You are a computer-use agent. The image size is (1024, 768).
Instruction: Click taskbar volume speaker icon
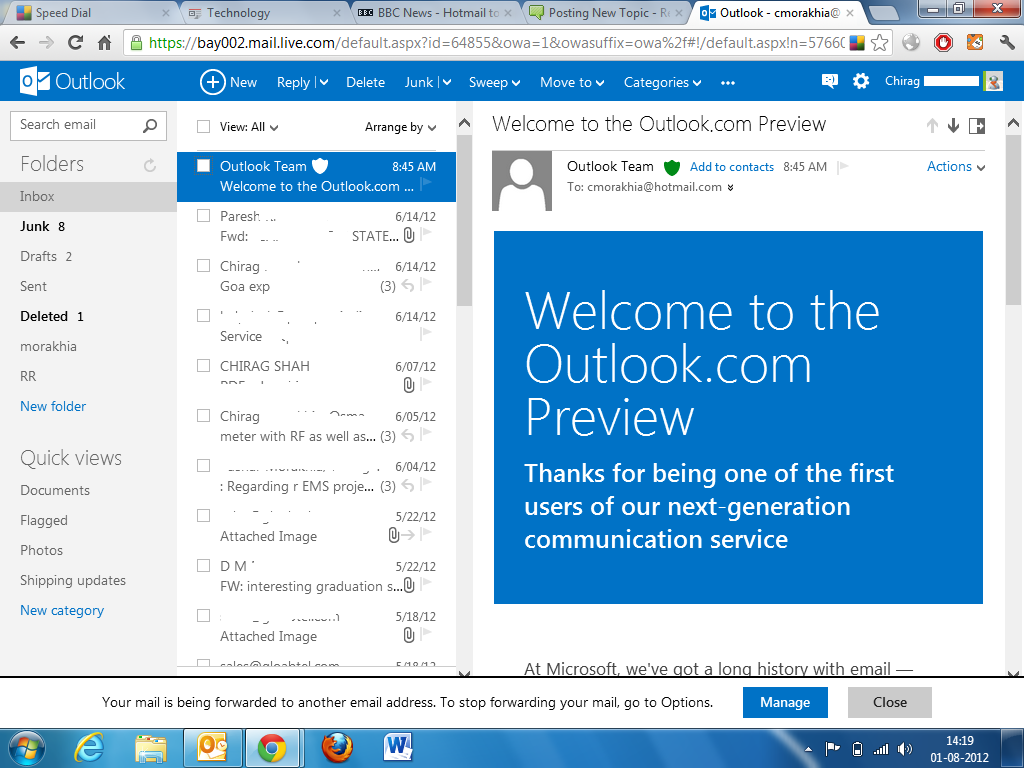904,749
